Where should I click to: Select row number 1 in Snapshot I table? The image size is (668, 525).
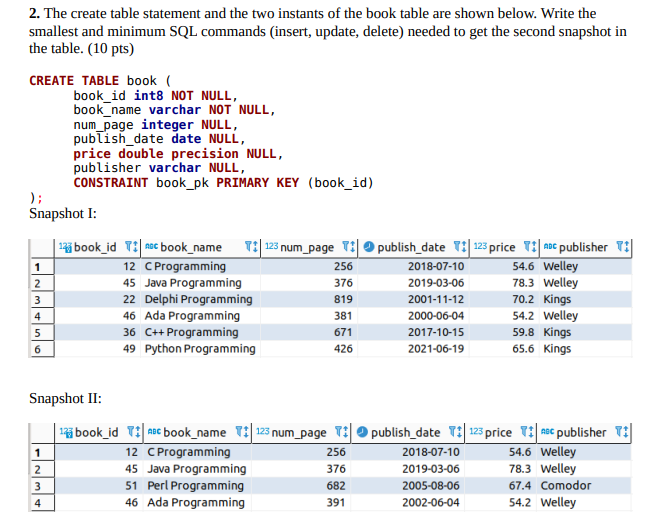pos(42,267)
